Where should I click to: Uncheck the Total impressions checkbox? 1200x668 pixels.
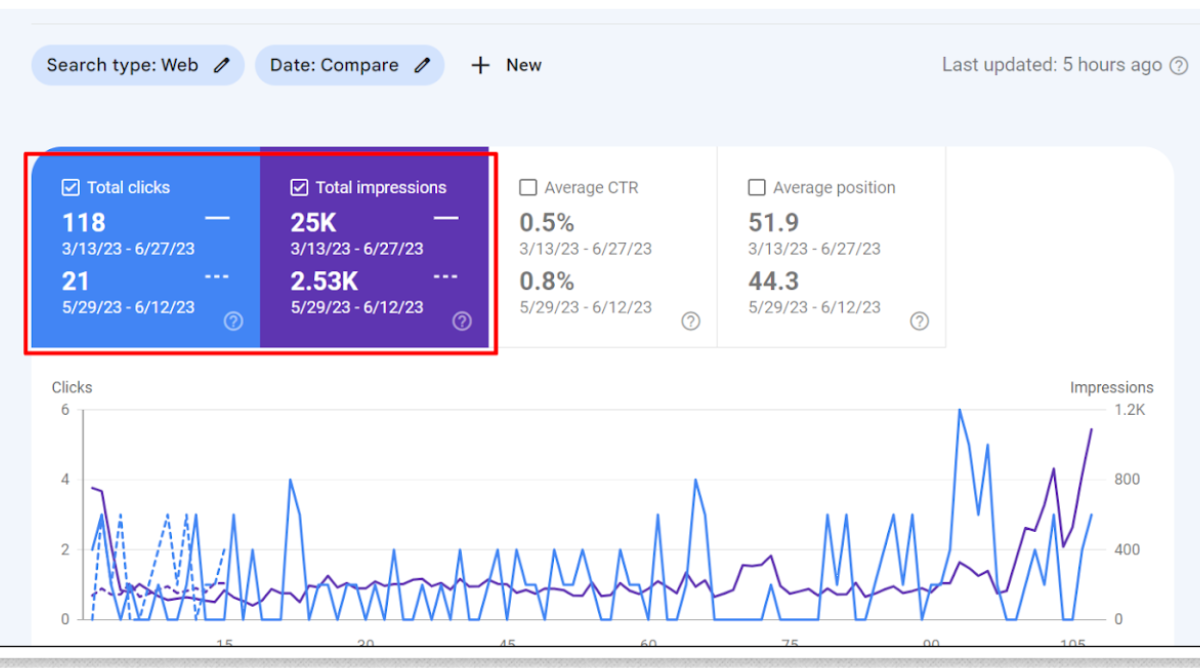point(299,187)
